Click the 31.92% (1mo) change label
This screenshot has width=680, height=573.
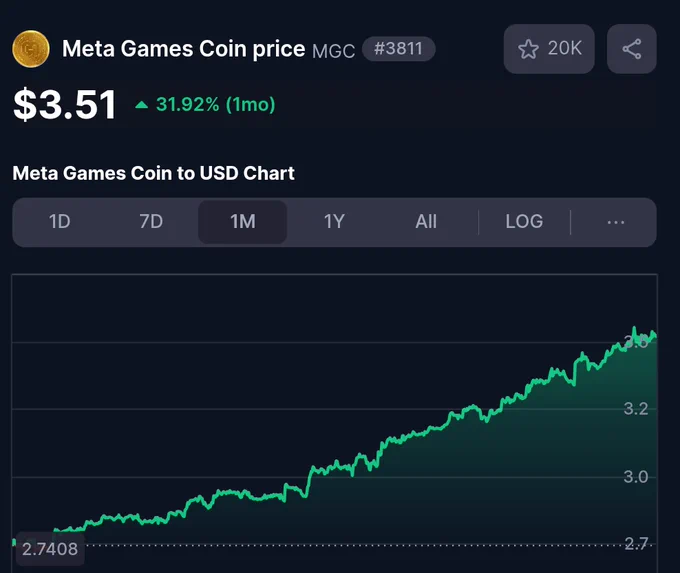[x=216, y=104]
